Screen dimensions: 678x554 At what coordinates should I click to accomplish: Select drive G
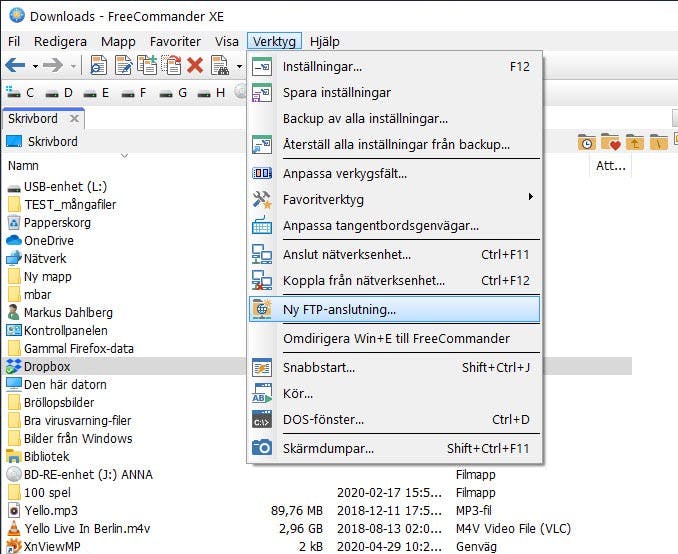[173, 93]
